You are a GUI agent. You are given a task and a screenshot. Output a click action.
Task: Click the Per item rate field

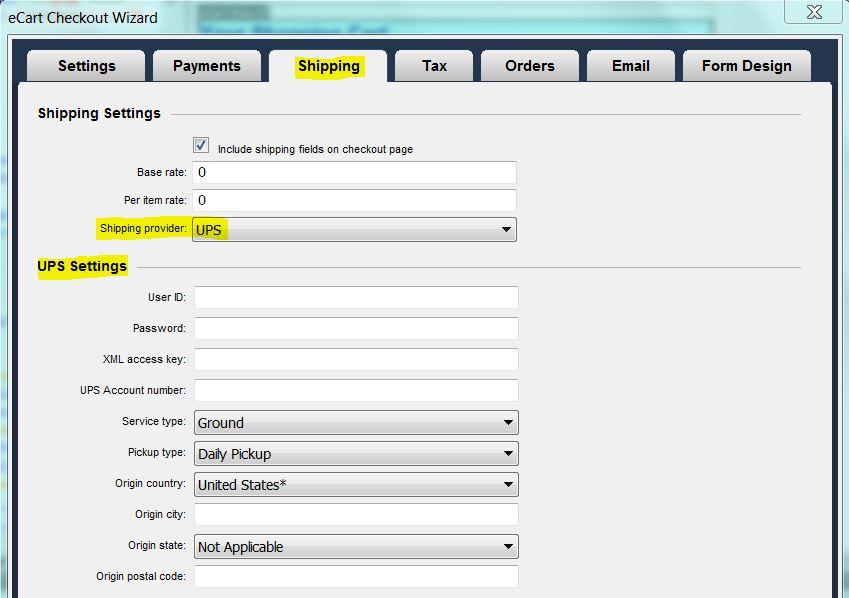point(355,200)
